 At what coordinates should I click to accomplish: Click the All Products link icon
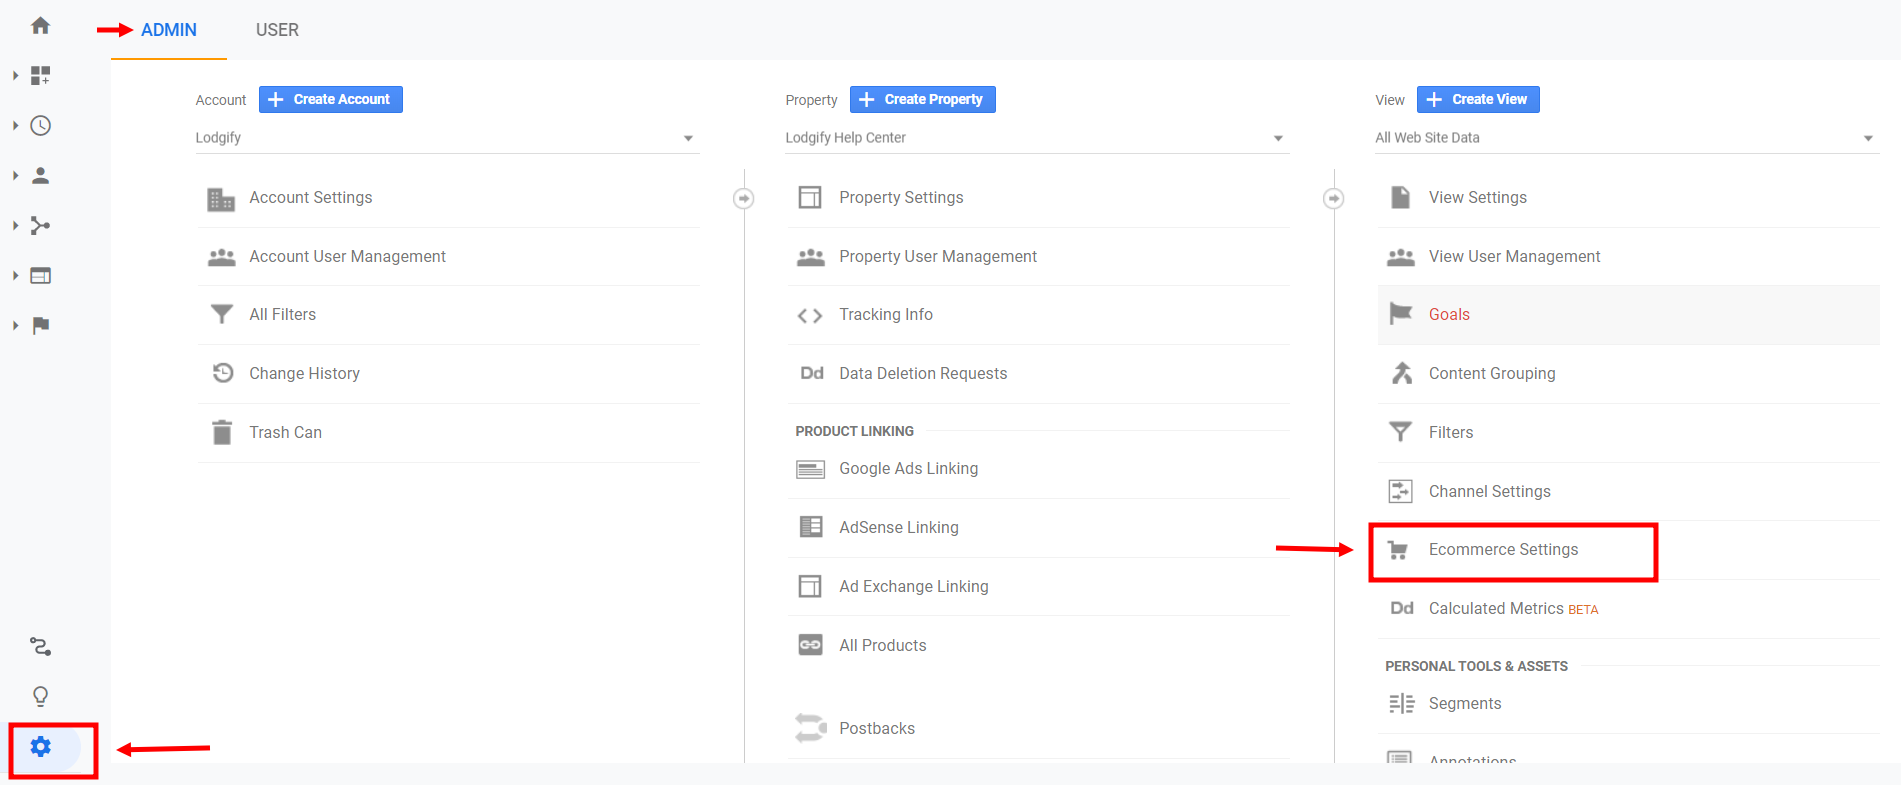pyautogui.click(x=810, y=645)
